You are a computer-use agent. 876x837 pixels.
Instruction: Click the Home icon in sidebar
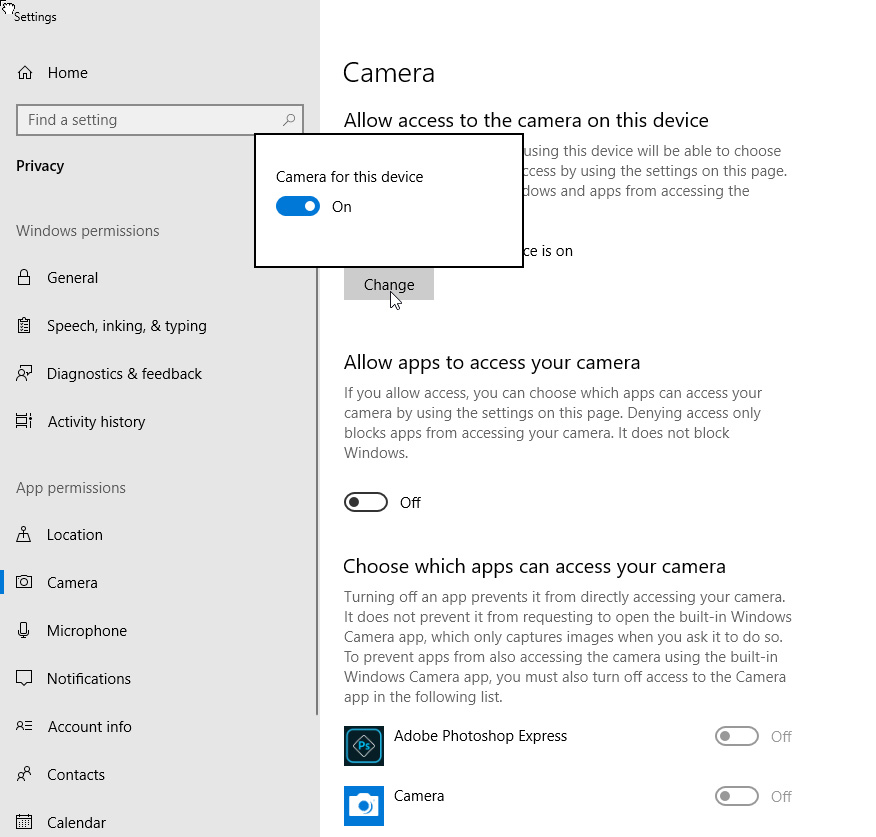coord(25,73)
